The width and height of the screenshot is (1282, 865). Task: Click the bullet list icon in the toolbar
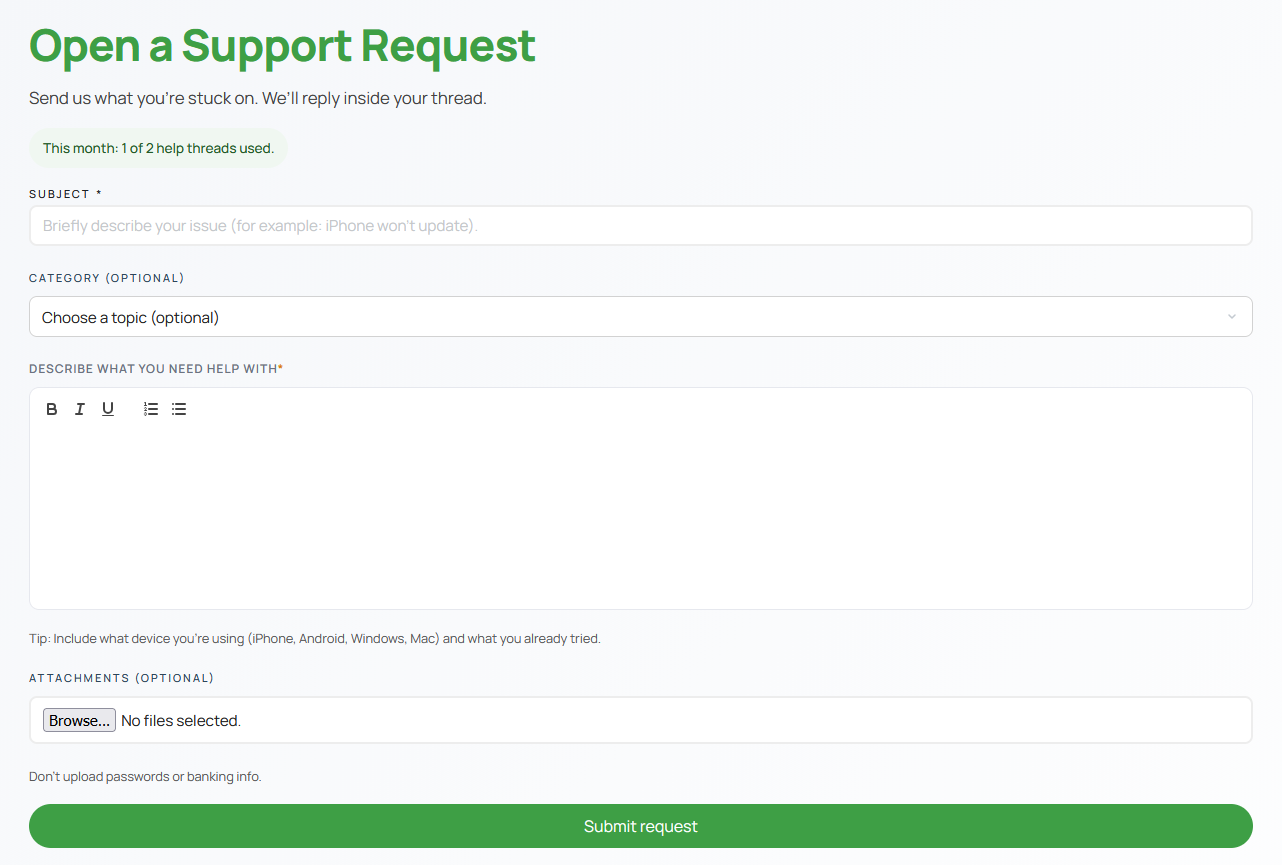click(x=178, y=408)
